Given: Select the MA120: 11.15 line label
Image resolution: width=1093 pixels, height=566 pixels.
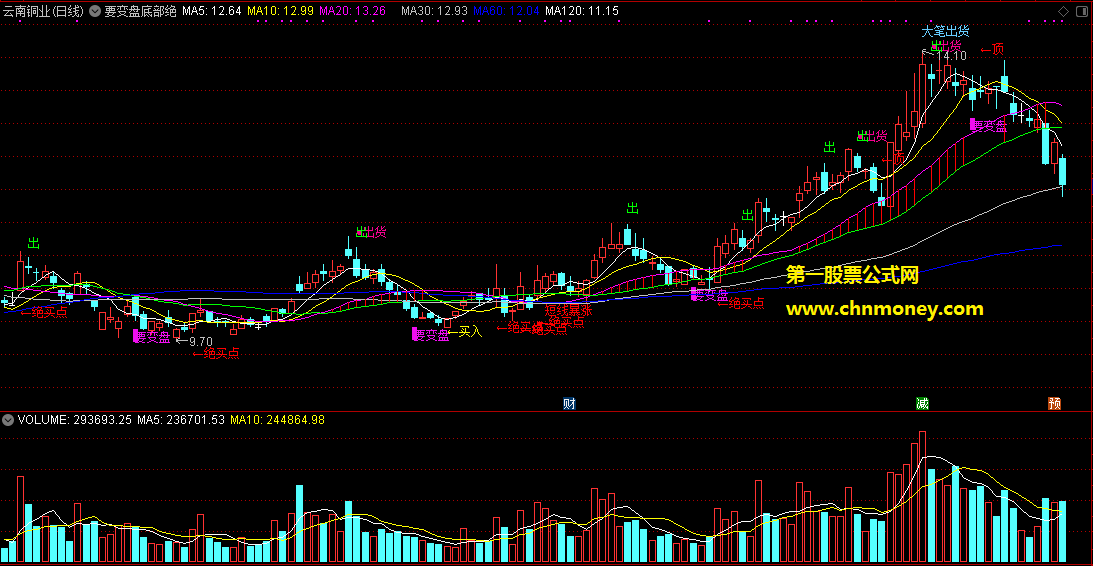Looking at the screenshot, I should point(581,11).
